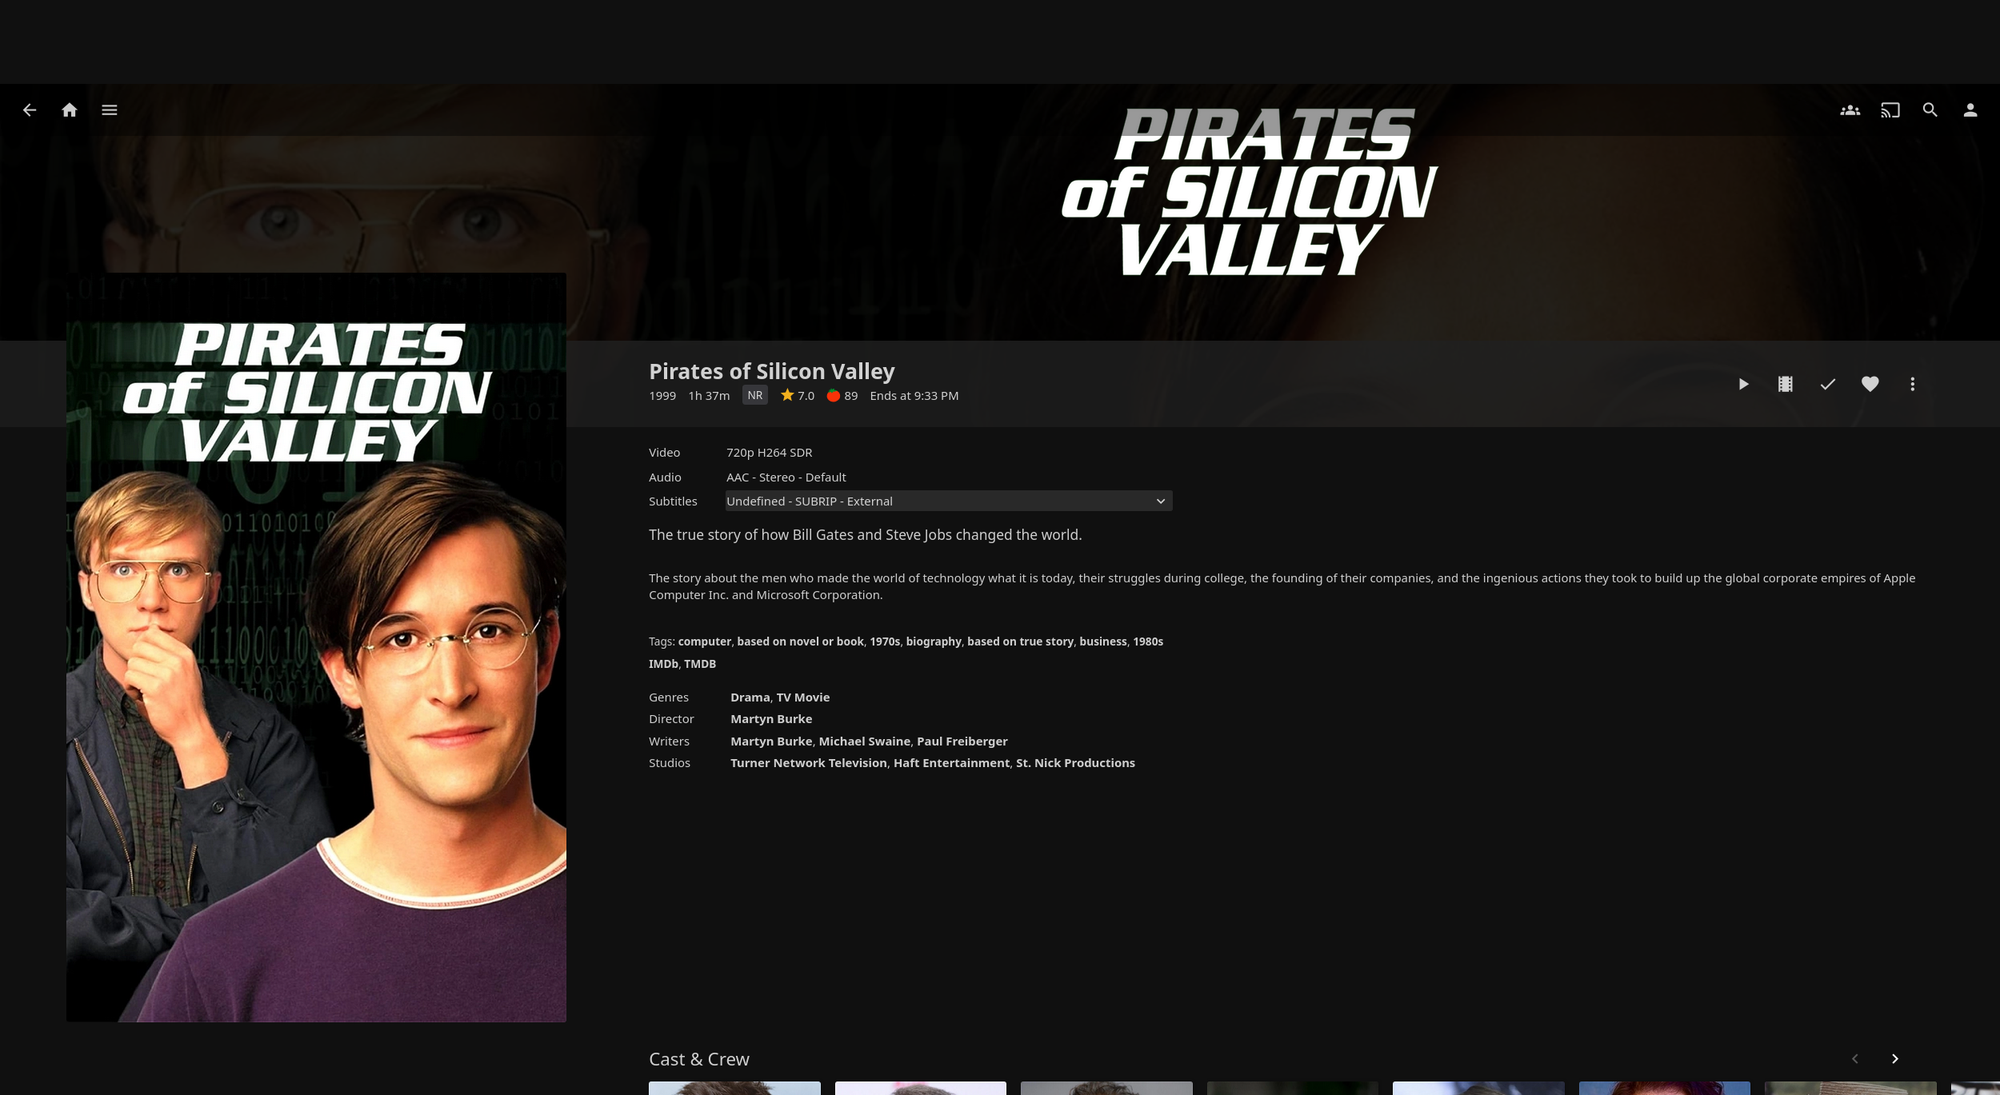Open the hamburger navigation menu
Screen dimensions: 2000x1095
(109, 110)
